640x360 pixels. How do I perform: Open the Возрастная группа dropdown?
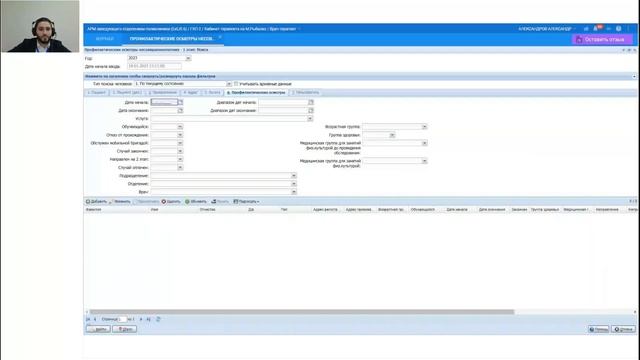(x=424, y=127)
